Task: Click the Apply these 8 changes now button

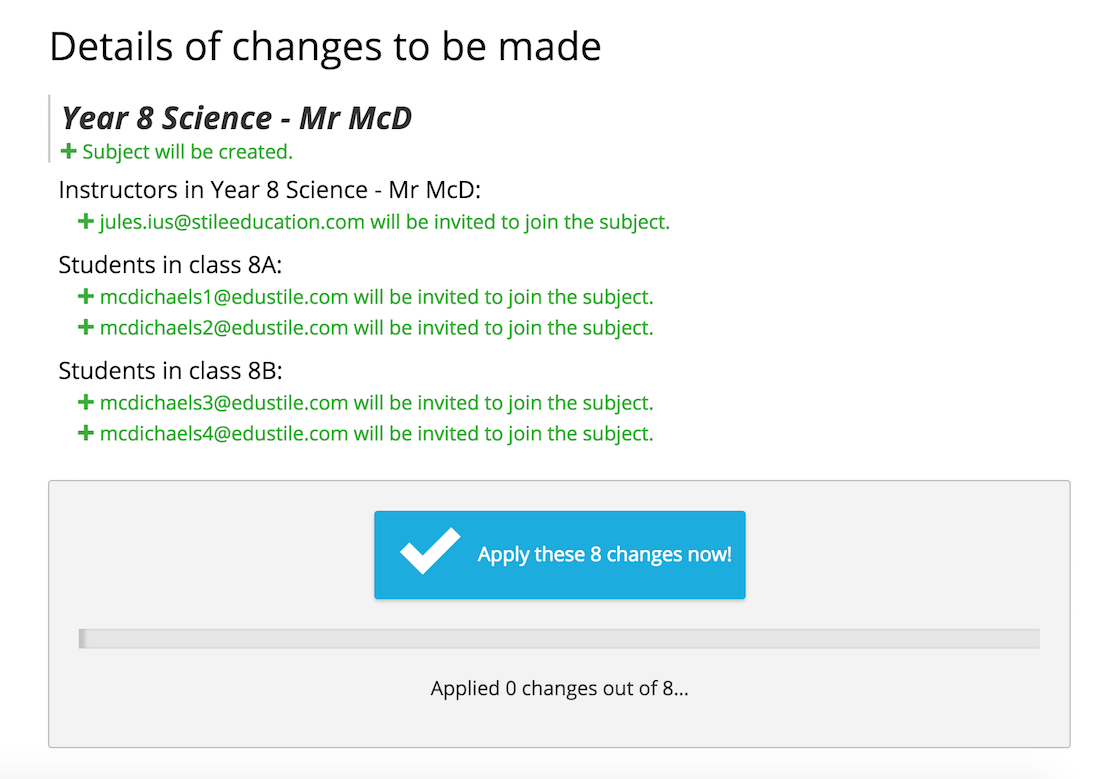Action: (x=559, y=555)
